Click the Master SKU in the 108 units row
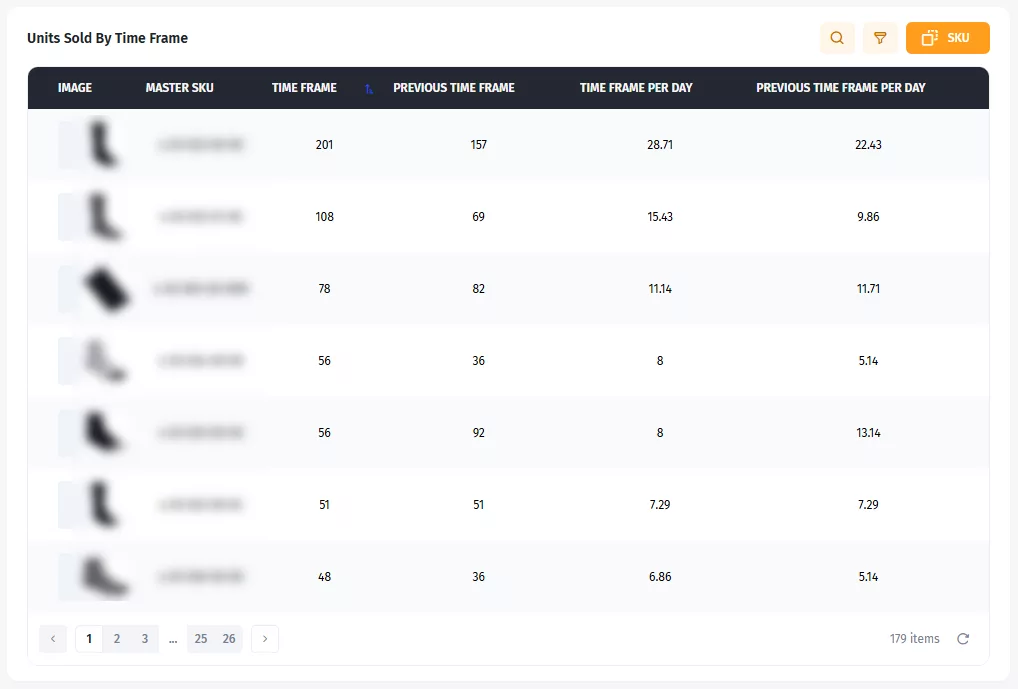The width and height of the screenshot is (1018, 689). [x=200, y=217]
